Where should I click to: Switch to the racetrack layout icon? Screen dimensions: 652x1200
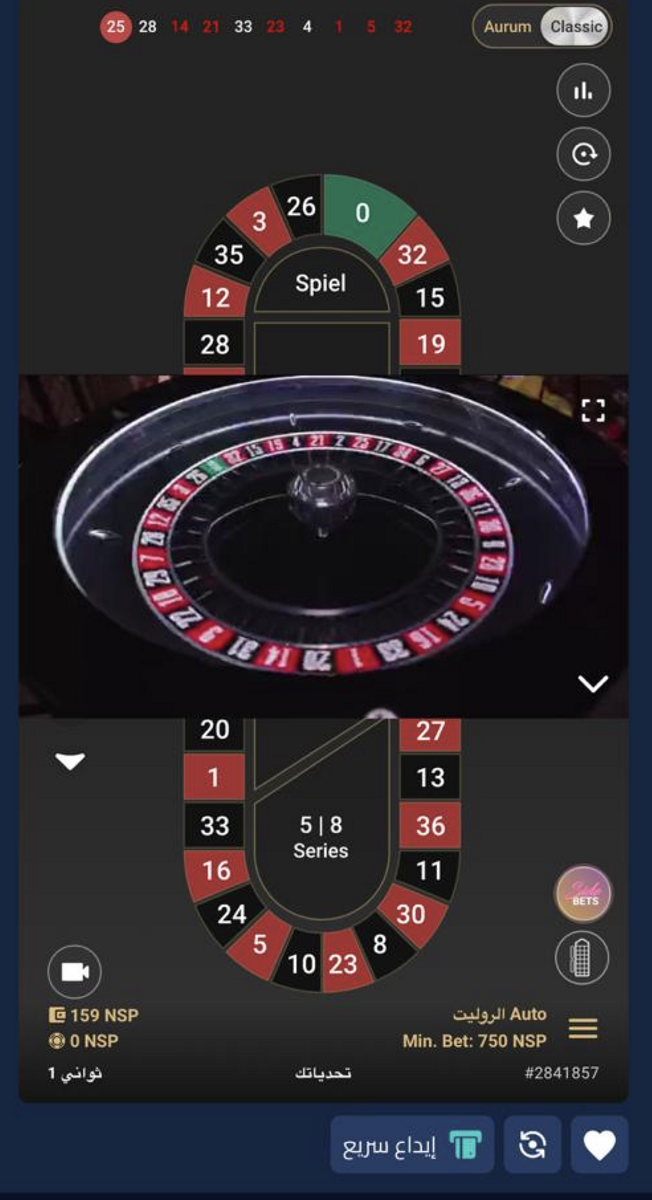(583, 957)
